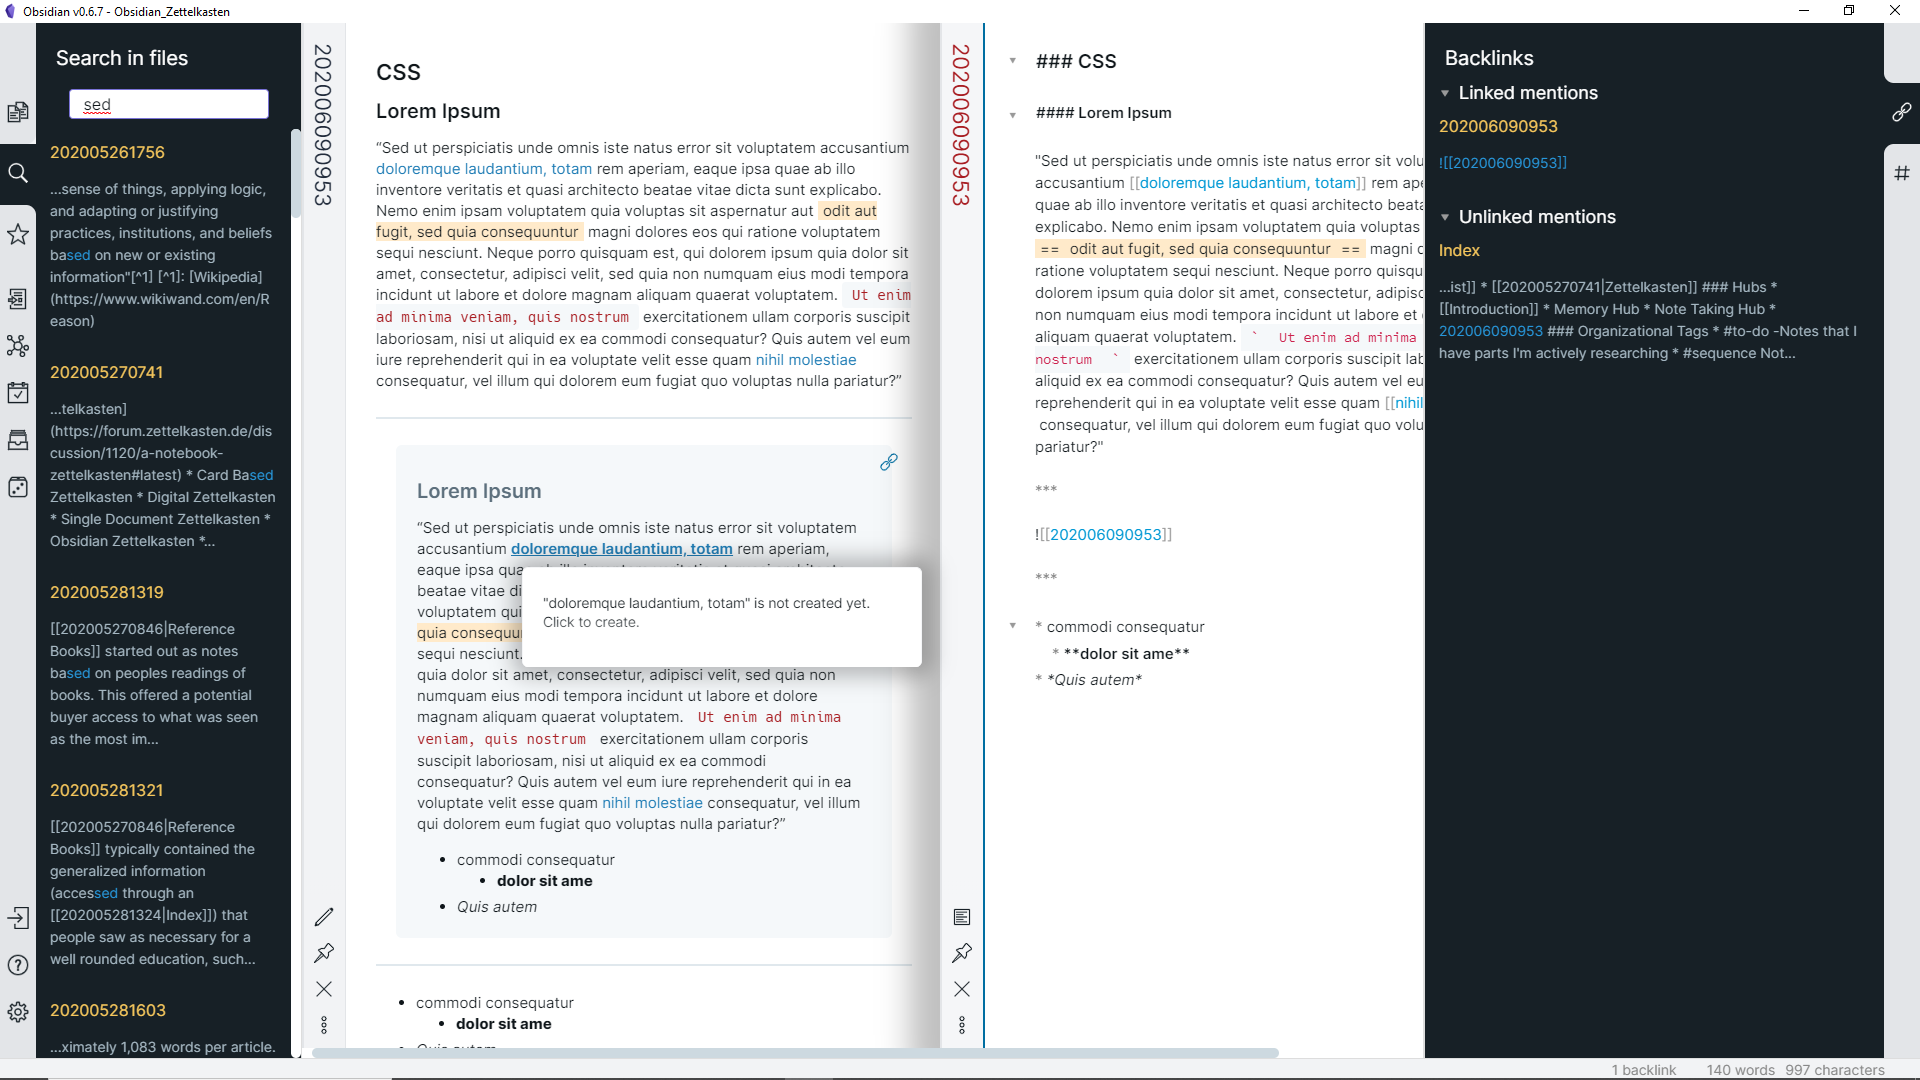Toggle reading view on bottom note panel
The width and height of the screenshot is (1920, 1080).
click(963, 916)
